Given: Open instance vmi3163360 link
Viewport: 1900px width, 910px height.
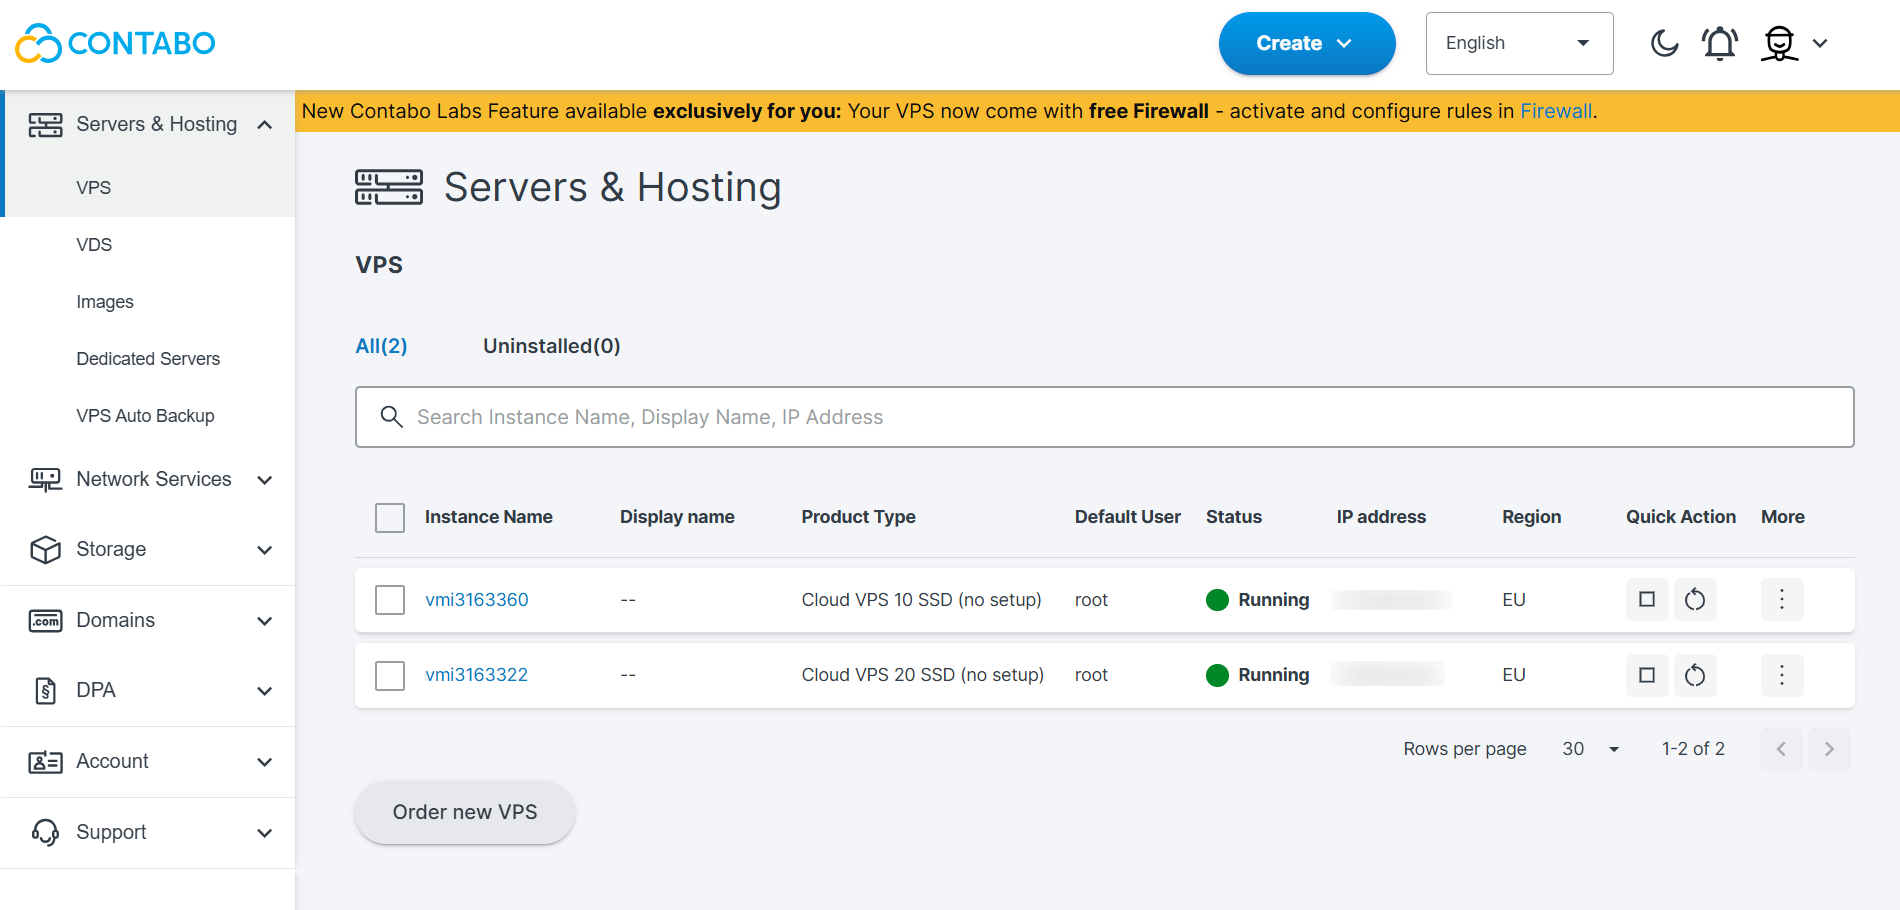Looking at the screenshot, I should pyautogui.click(x=477, y=600).
